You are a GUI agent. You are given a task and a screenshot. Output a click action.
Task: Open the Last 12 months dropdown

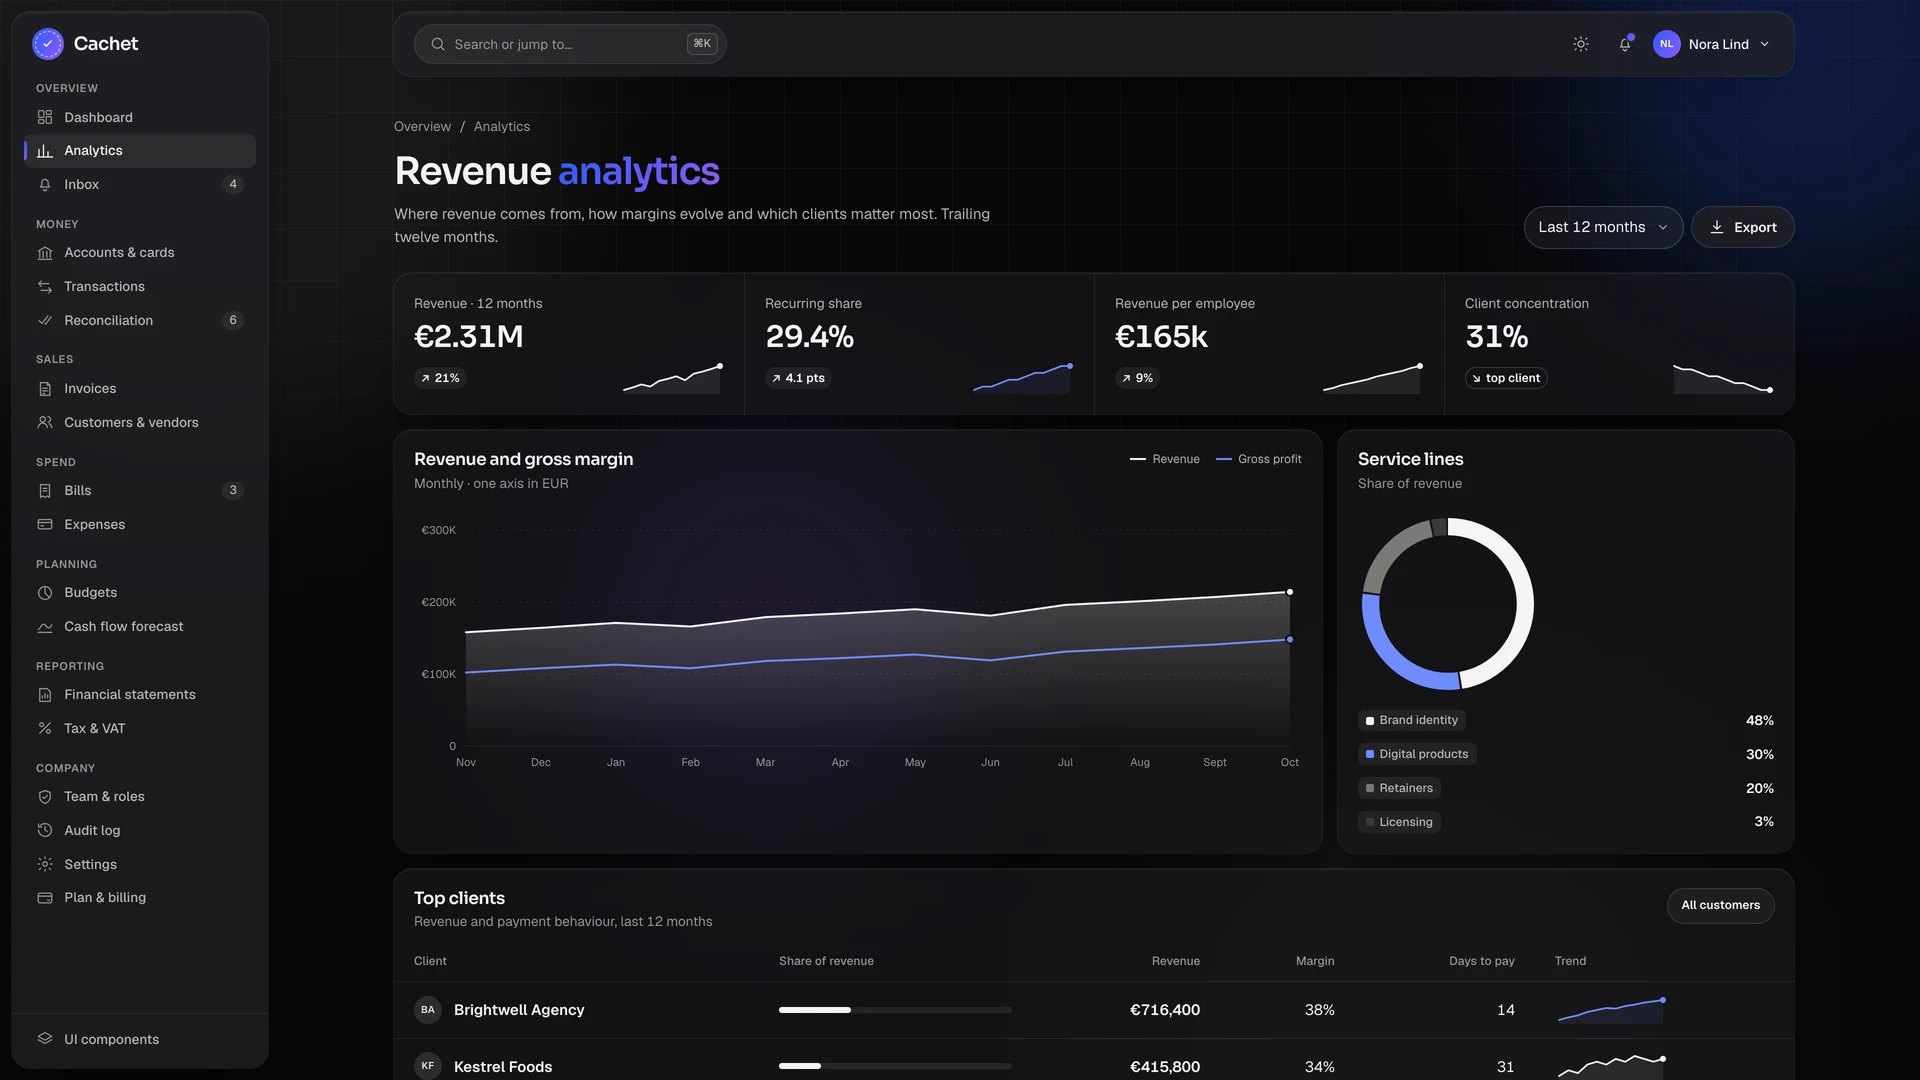(x=1603, y=227)
